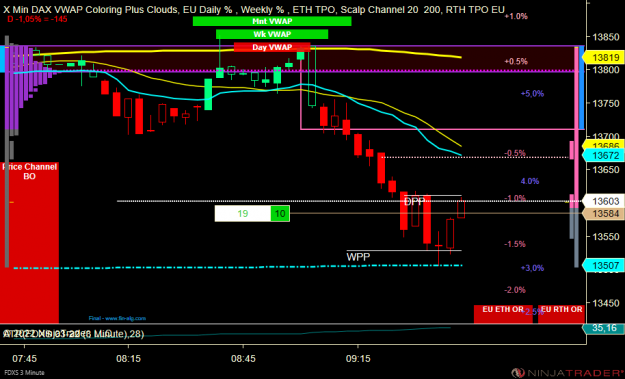
Task: Click the 13450 price axis label
Action: [x=606, y=303]
